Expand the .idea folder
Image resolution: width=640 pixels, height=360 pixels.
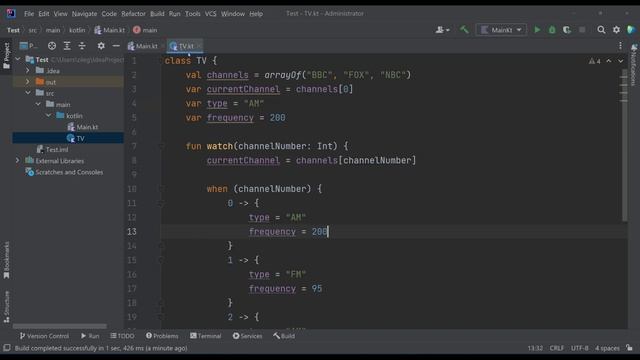tap(28, 71)
